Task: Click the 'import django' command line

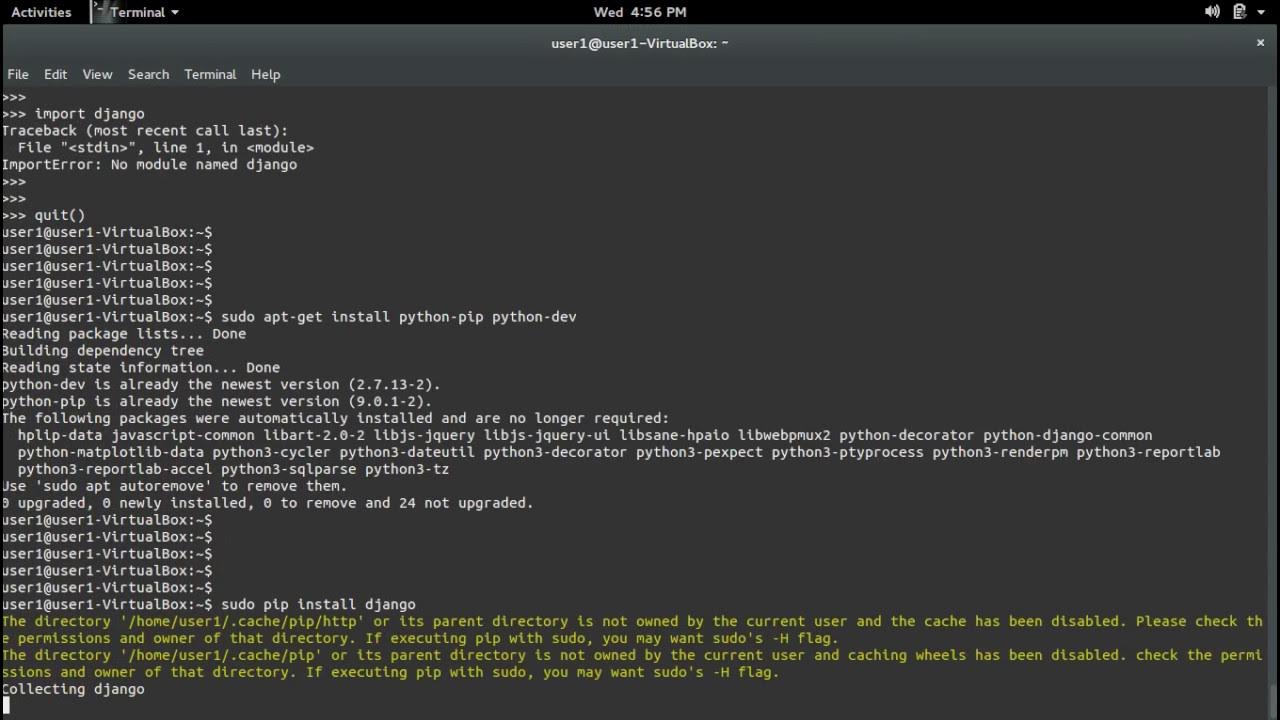Action: click(x=73, y=113)
